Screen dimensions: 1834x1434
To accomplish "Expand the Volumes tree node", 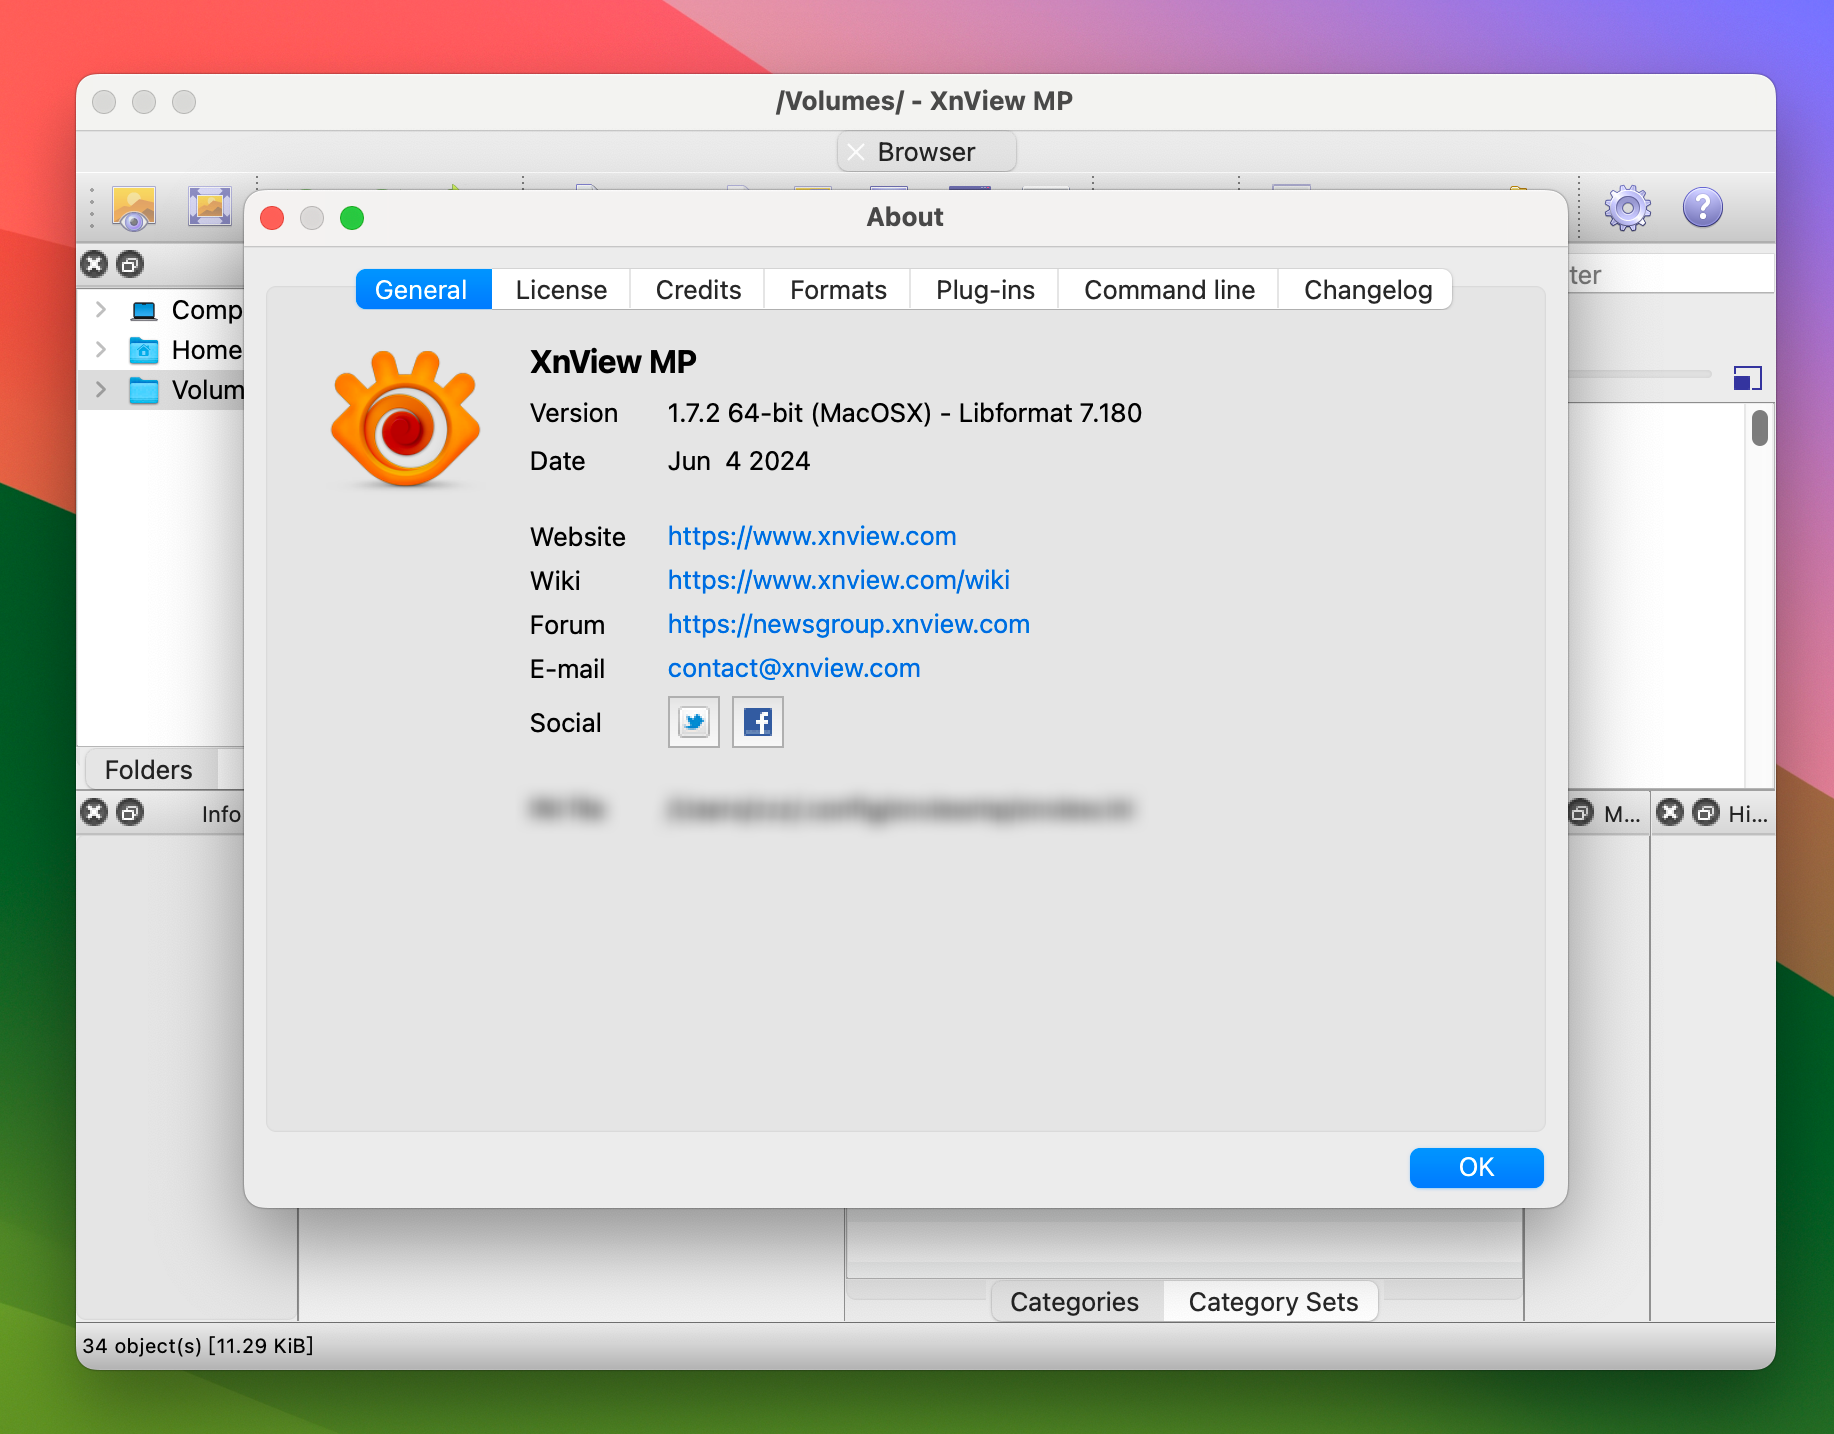I will (100, 390).
